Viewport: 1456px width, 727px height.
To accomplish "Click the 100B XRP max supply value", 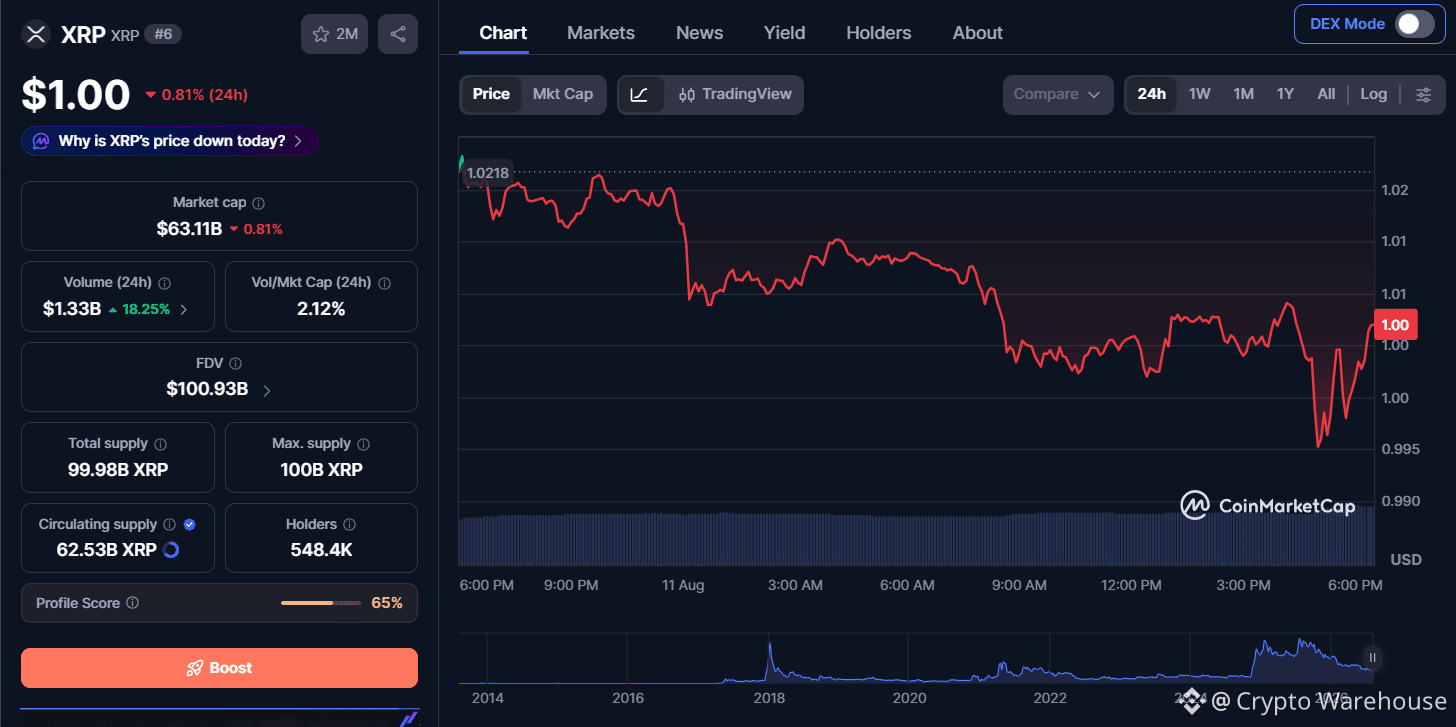I will [321, 469].
